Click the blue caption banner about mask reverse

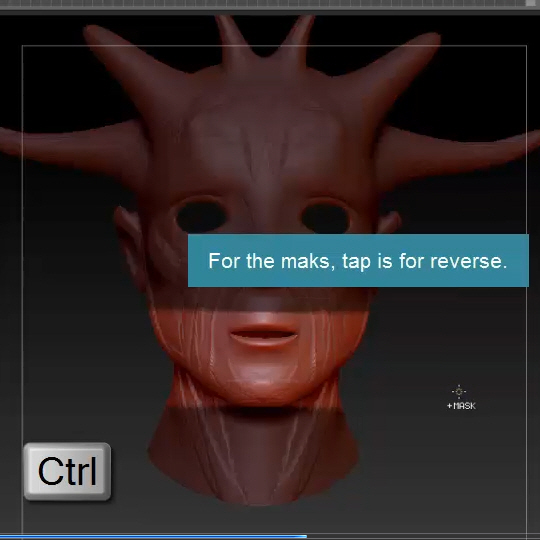(358, 261)
